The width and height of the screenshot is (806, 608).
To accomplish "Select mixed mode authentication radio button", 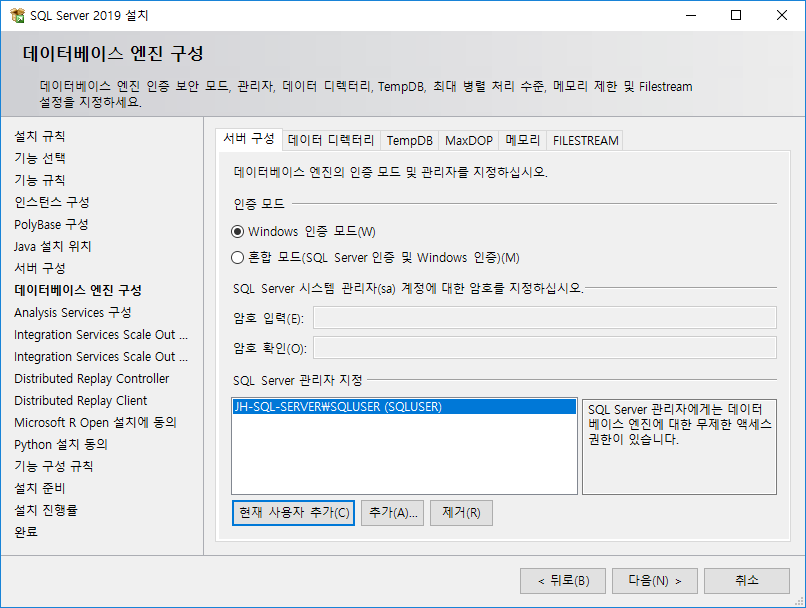I will point(237,257).
